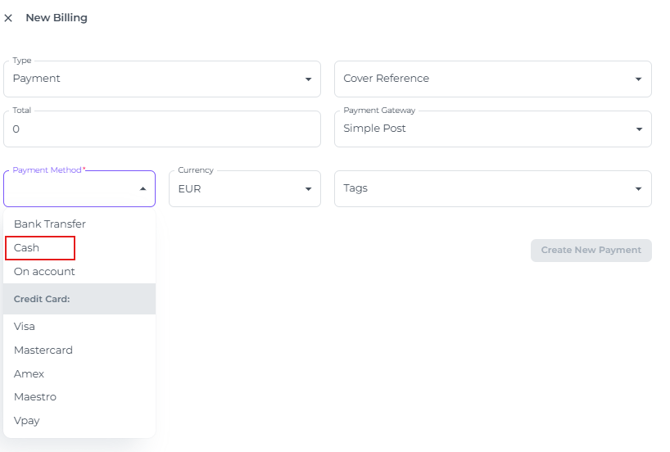Open the Currency dropdown showing EUR
The width and height of the screenshot is (670, 452).
[x=244, y=188]
